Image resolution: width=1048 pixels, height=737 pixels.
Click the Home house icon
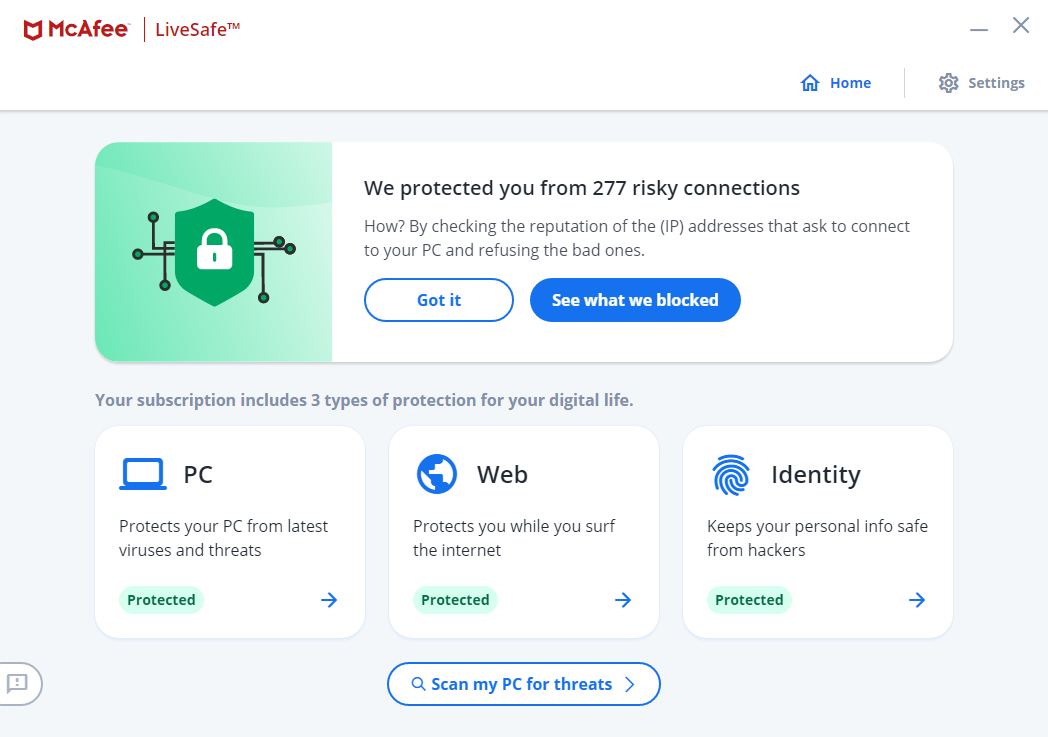810,83
